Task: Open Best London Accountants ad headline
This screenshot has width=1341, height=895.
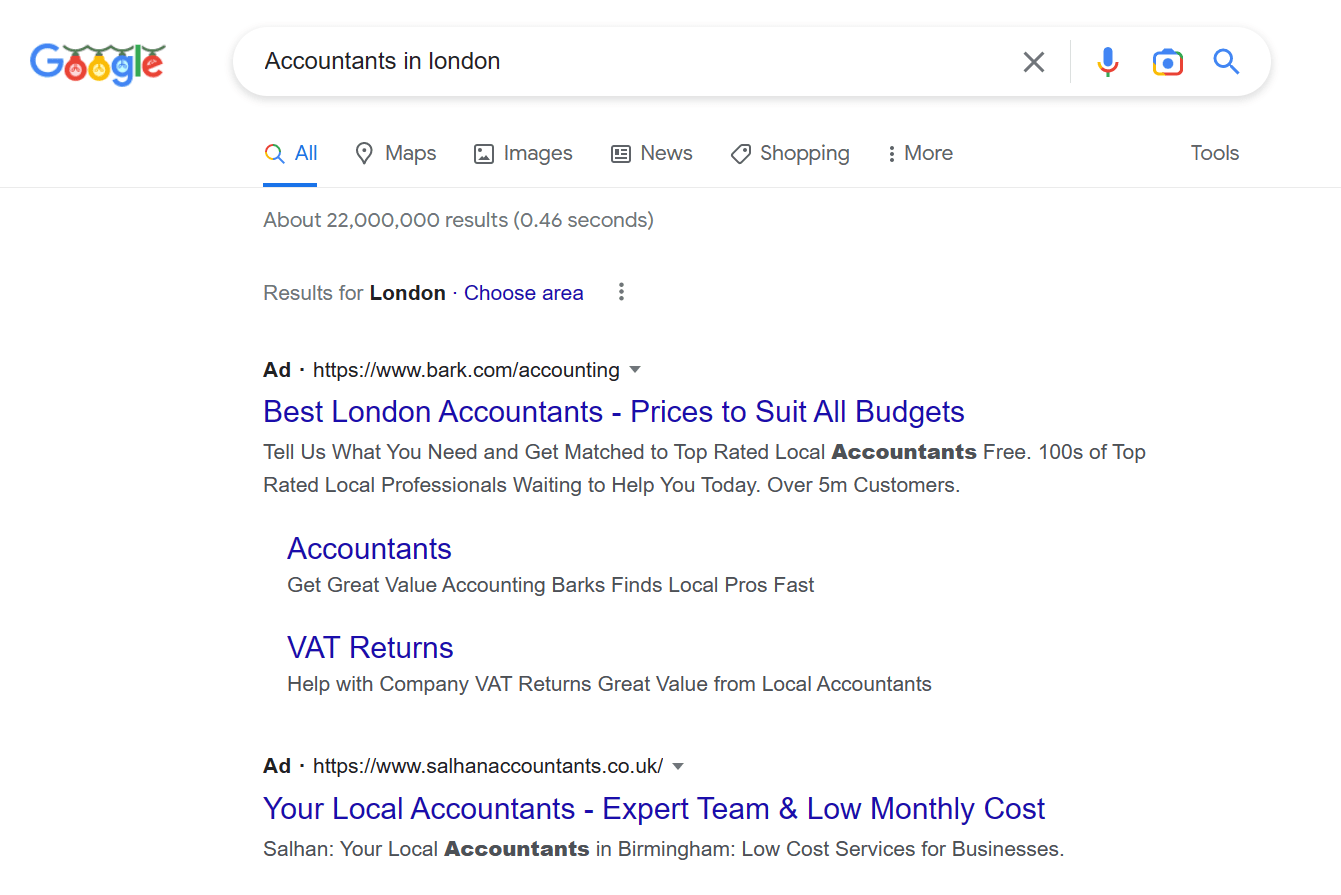Action: click(613, 412)
